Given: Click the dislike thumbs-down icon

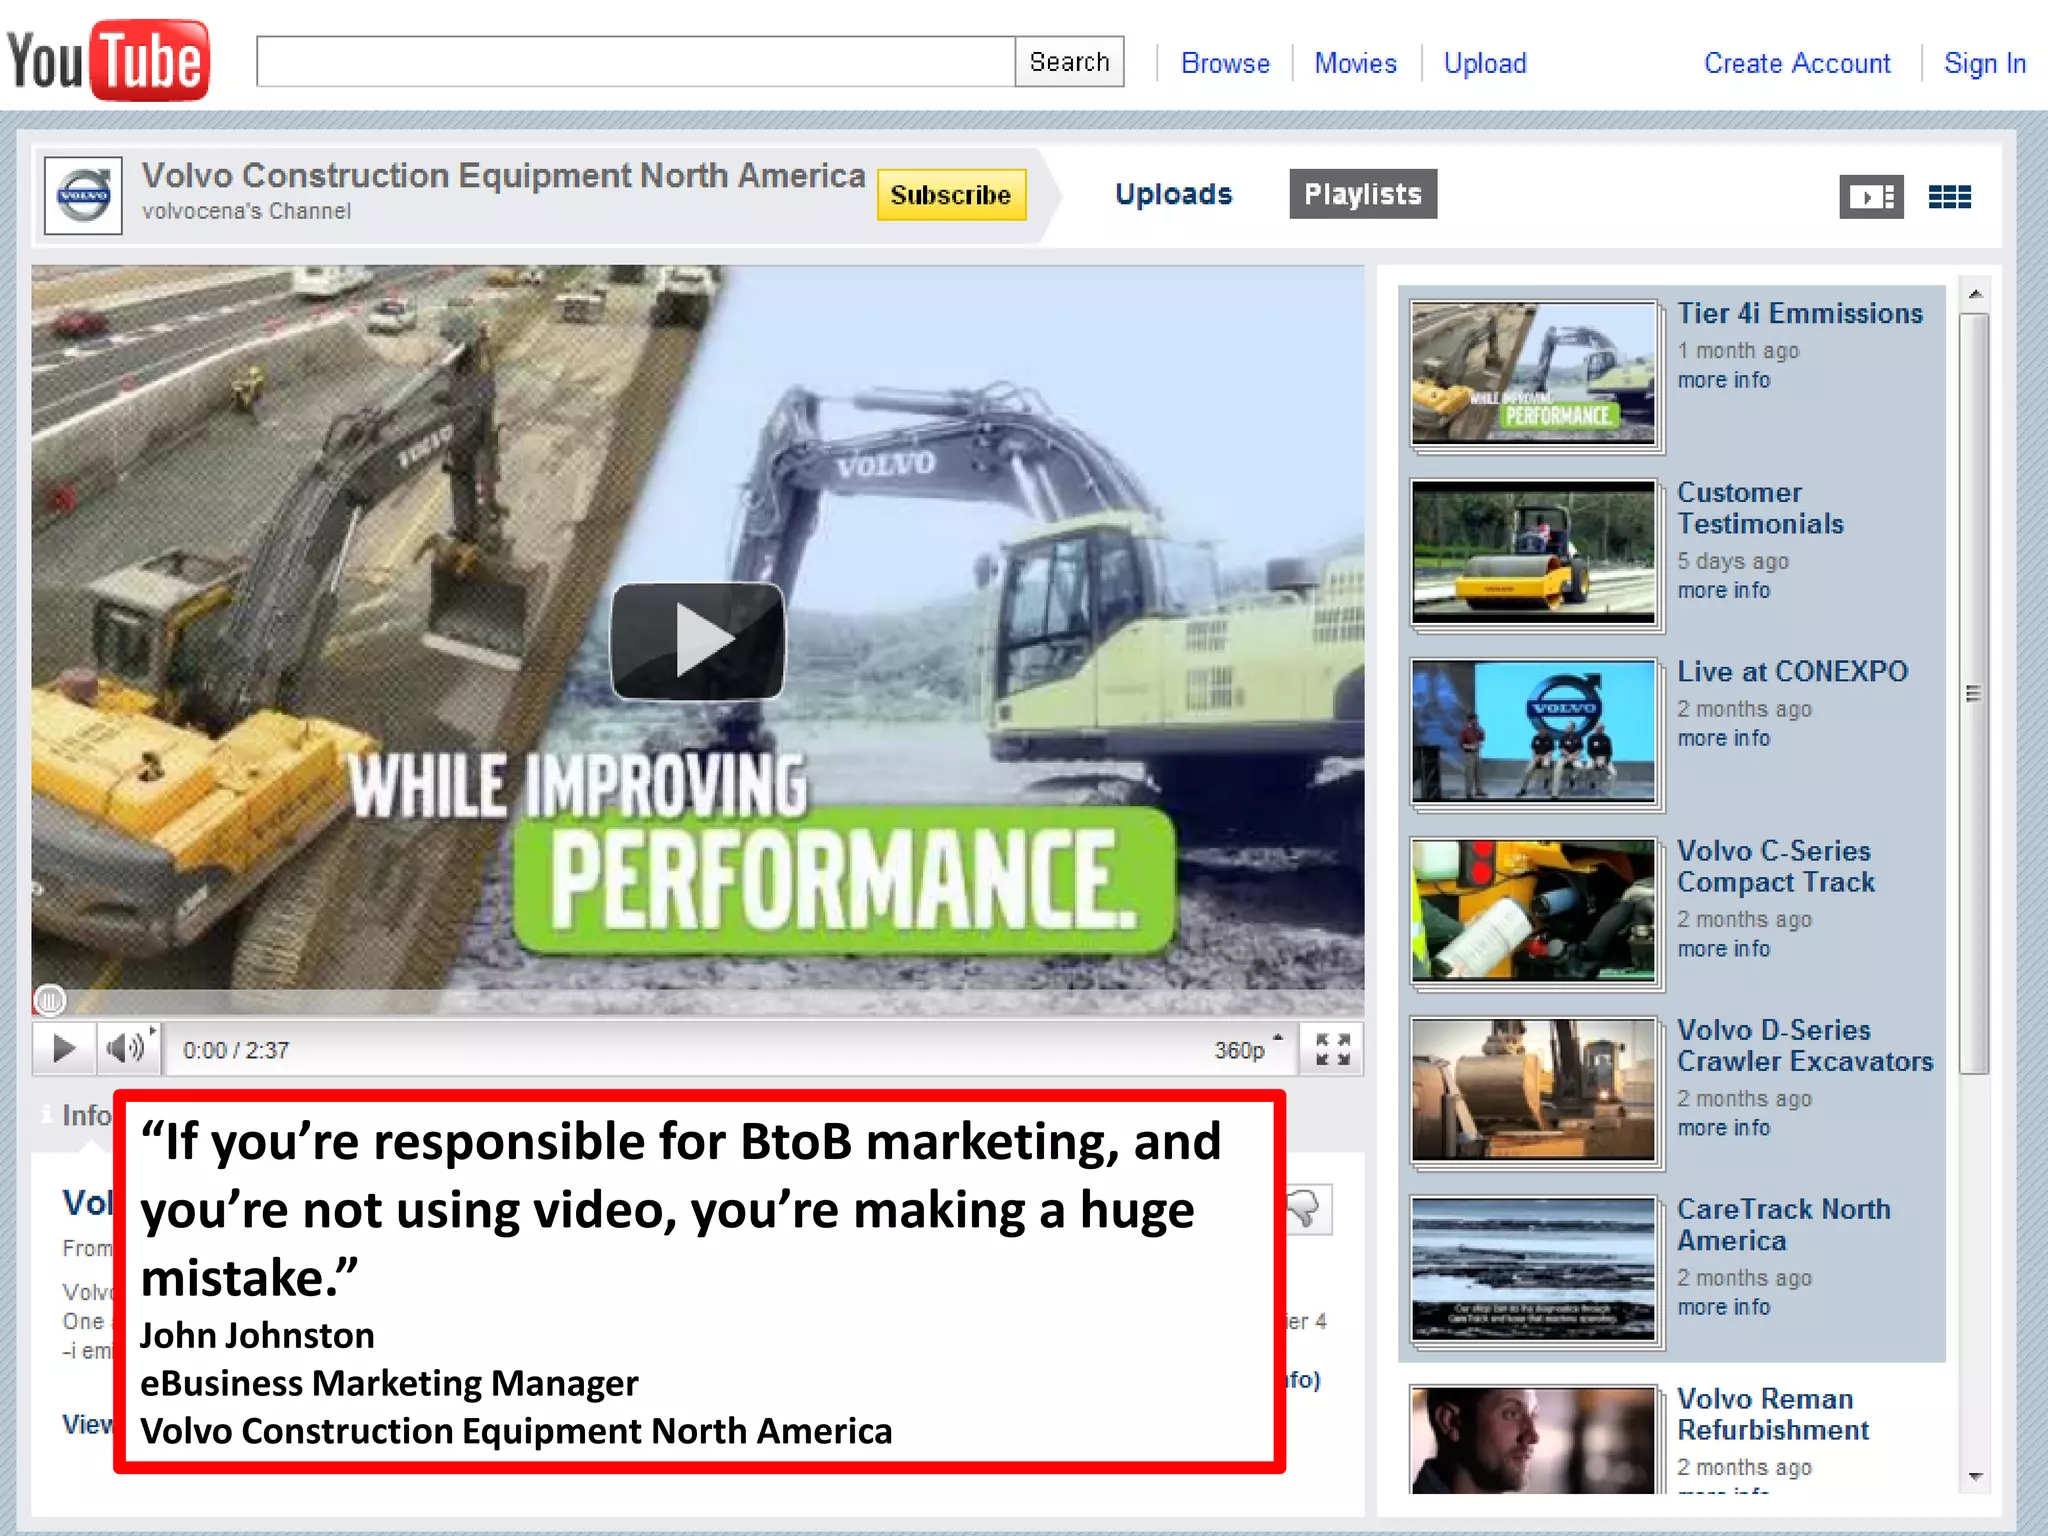Looking at the screenshot, I should pyautogui.click(x=1306, y=1210).
